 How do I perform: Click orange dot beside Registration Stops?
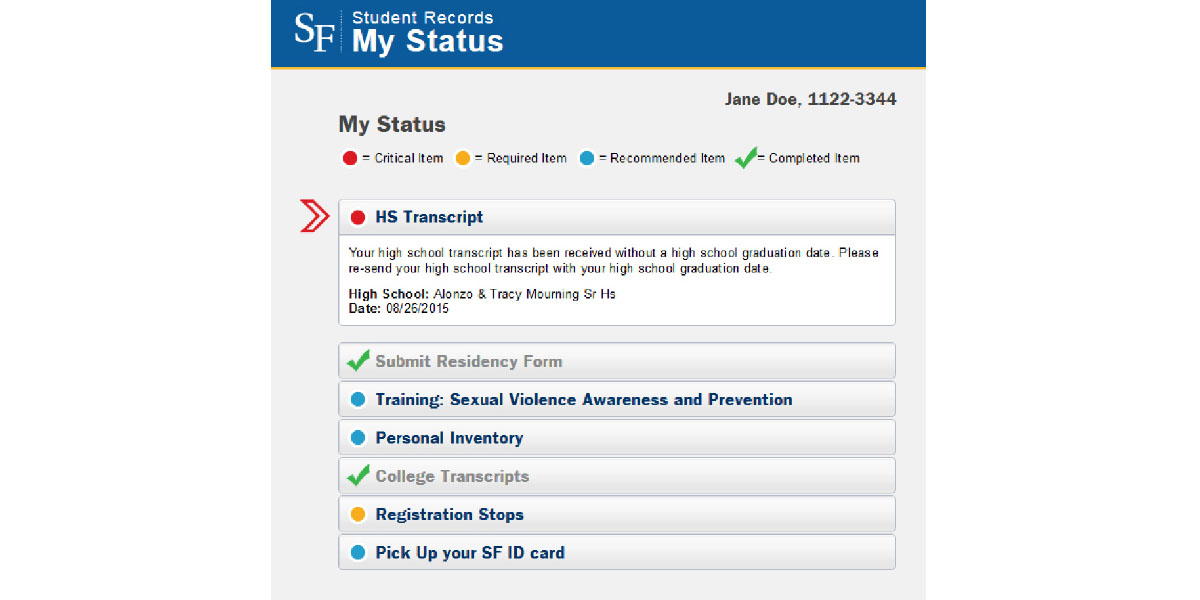point(358,514)
